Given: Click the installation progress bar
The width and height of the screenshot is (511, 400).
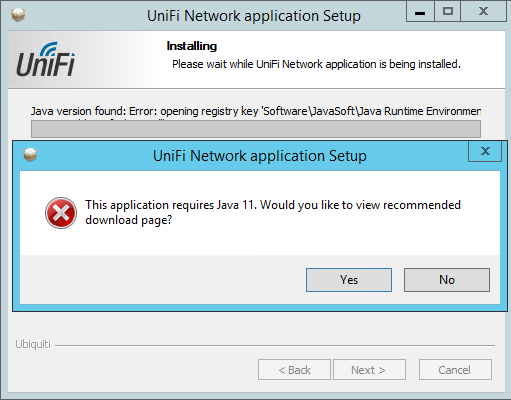Looking at the screenshot, I should click(x=256, y=129).
